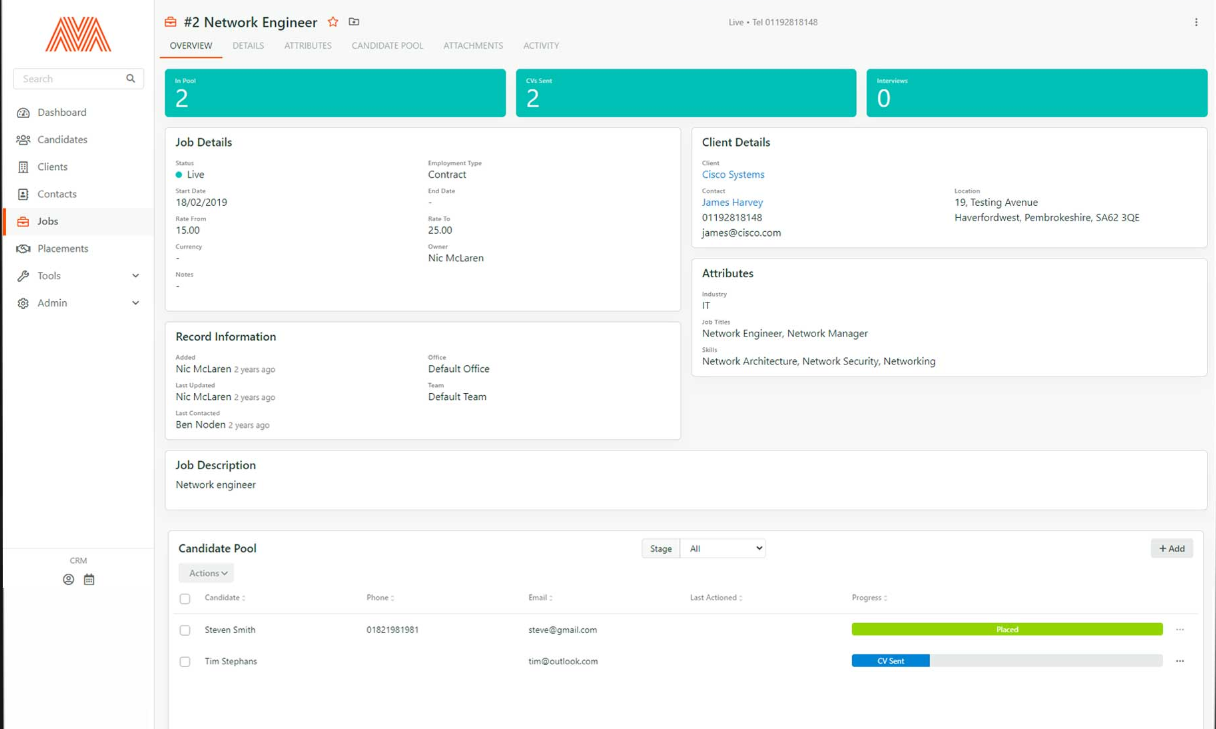Viewport: 1216px width, 729px height.
Task: Open the calendar icon under CRM
Action: pos(89,579)
